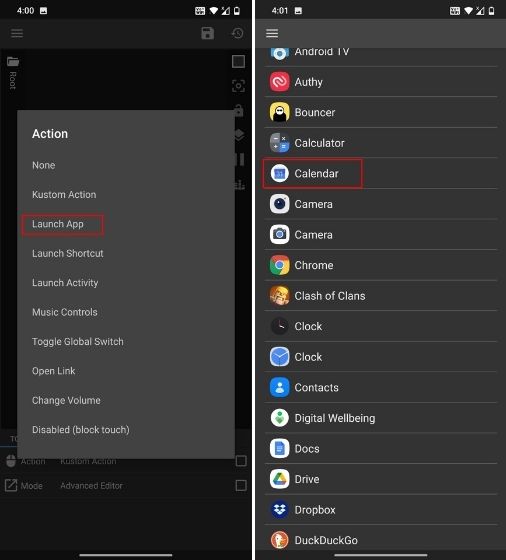Tick the checkbox on the Action row

(241, 461)
